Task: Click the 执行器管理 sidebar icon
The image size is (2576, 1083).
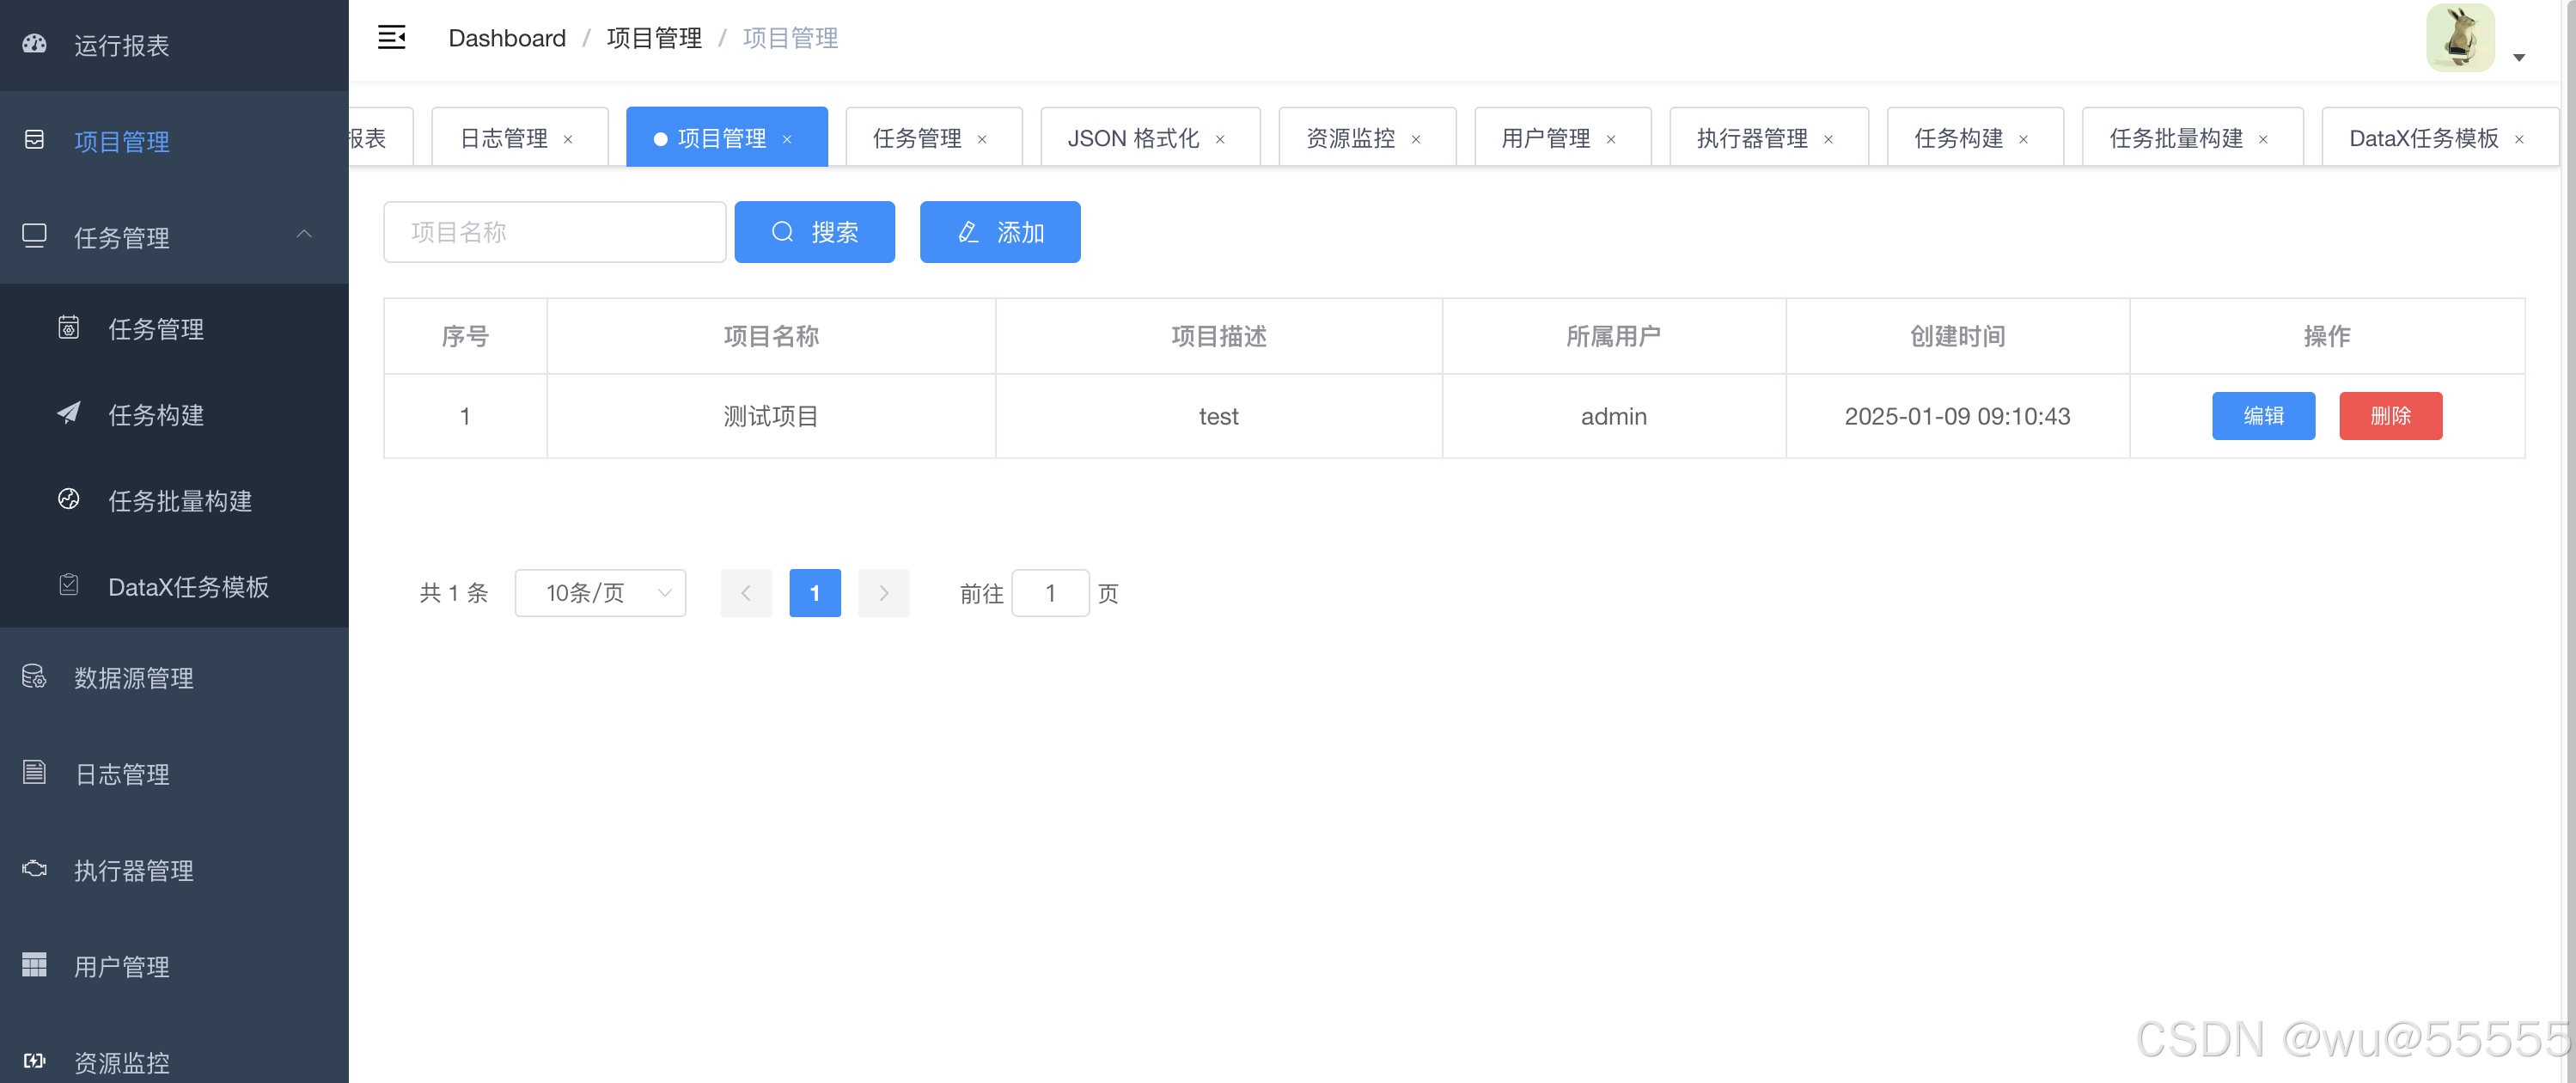Action: [34, 869]
